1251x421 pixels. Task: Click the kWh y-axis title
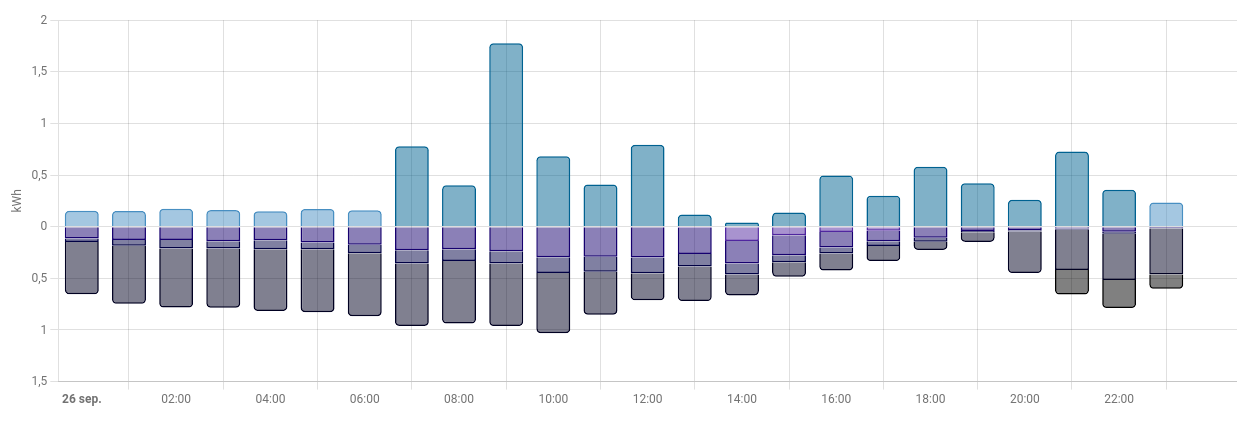pyautogui.click(x=16, y=201)
